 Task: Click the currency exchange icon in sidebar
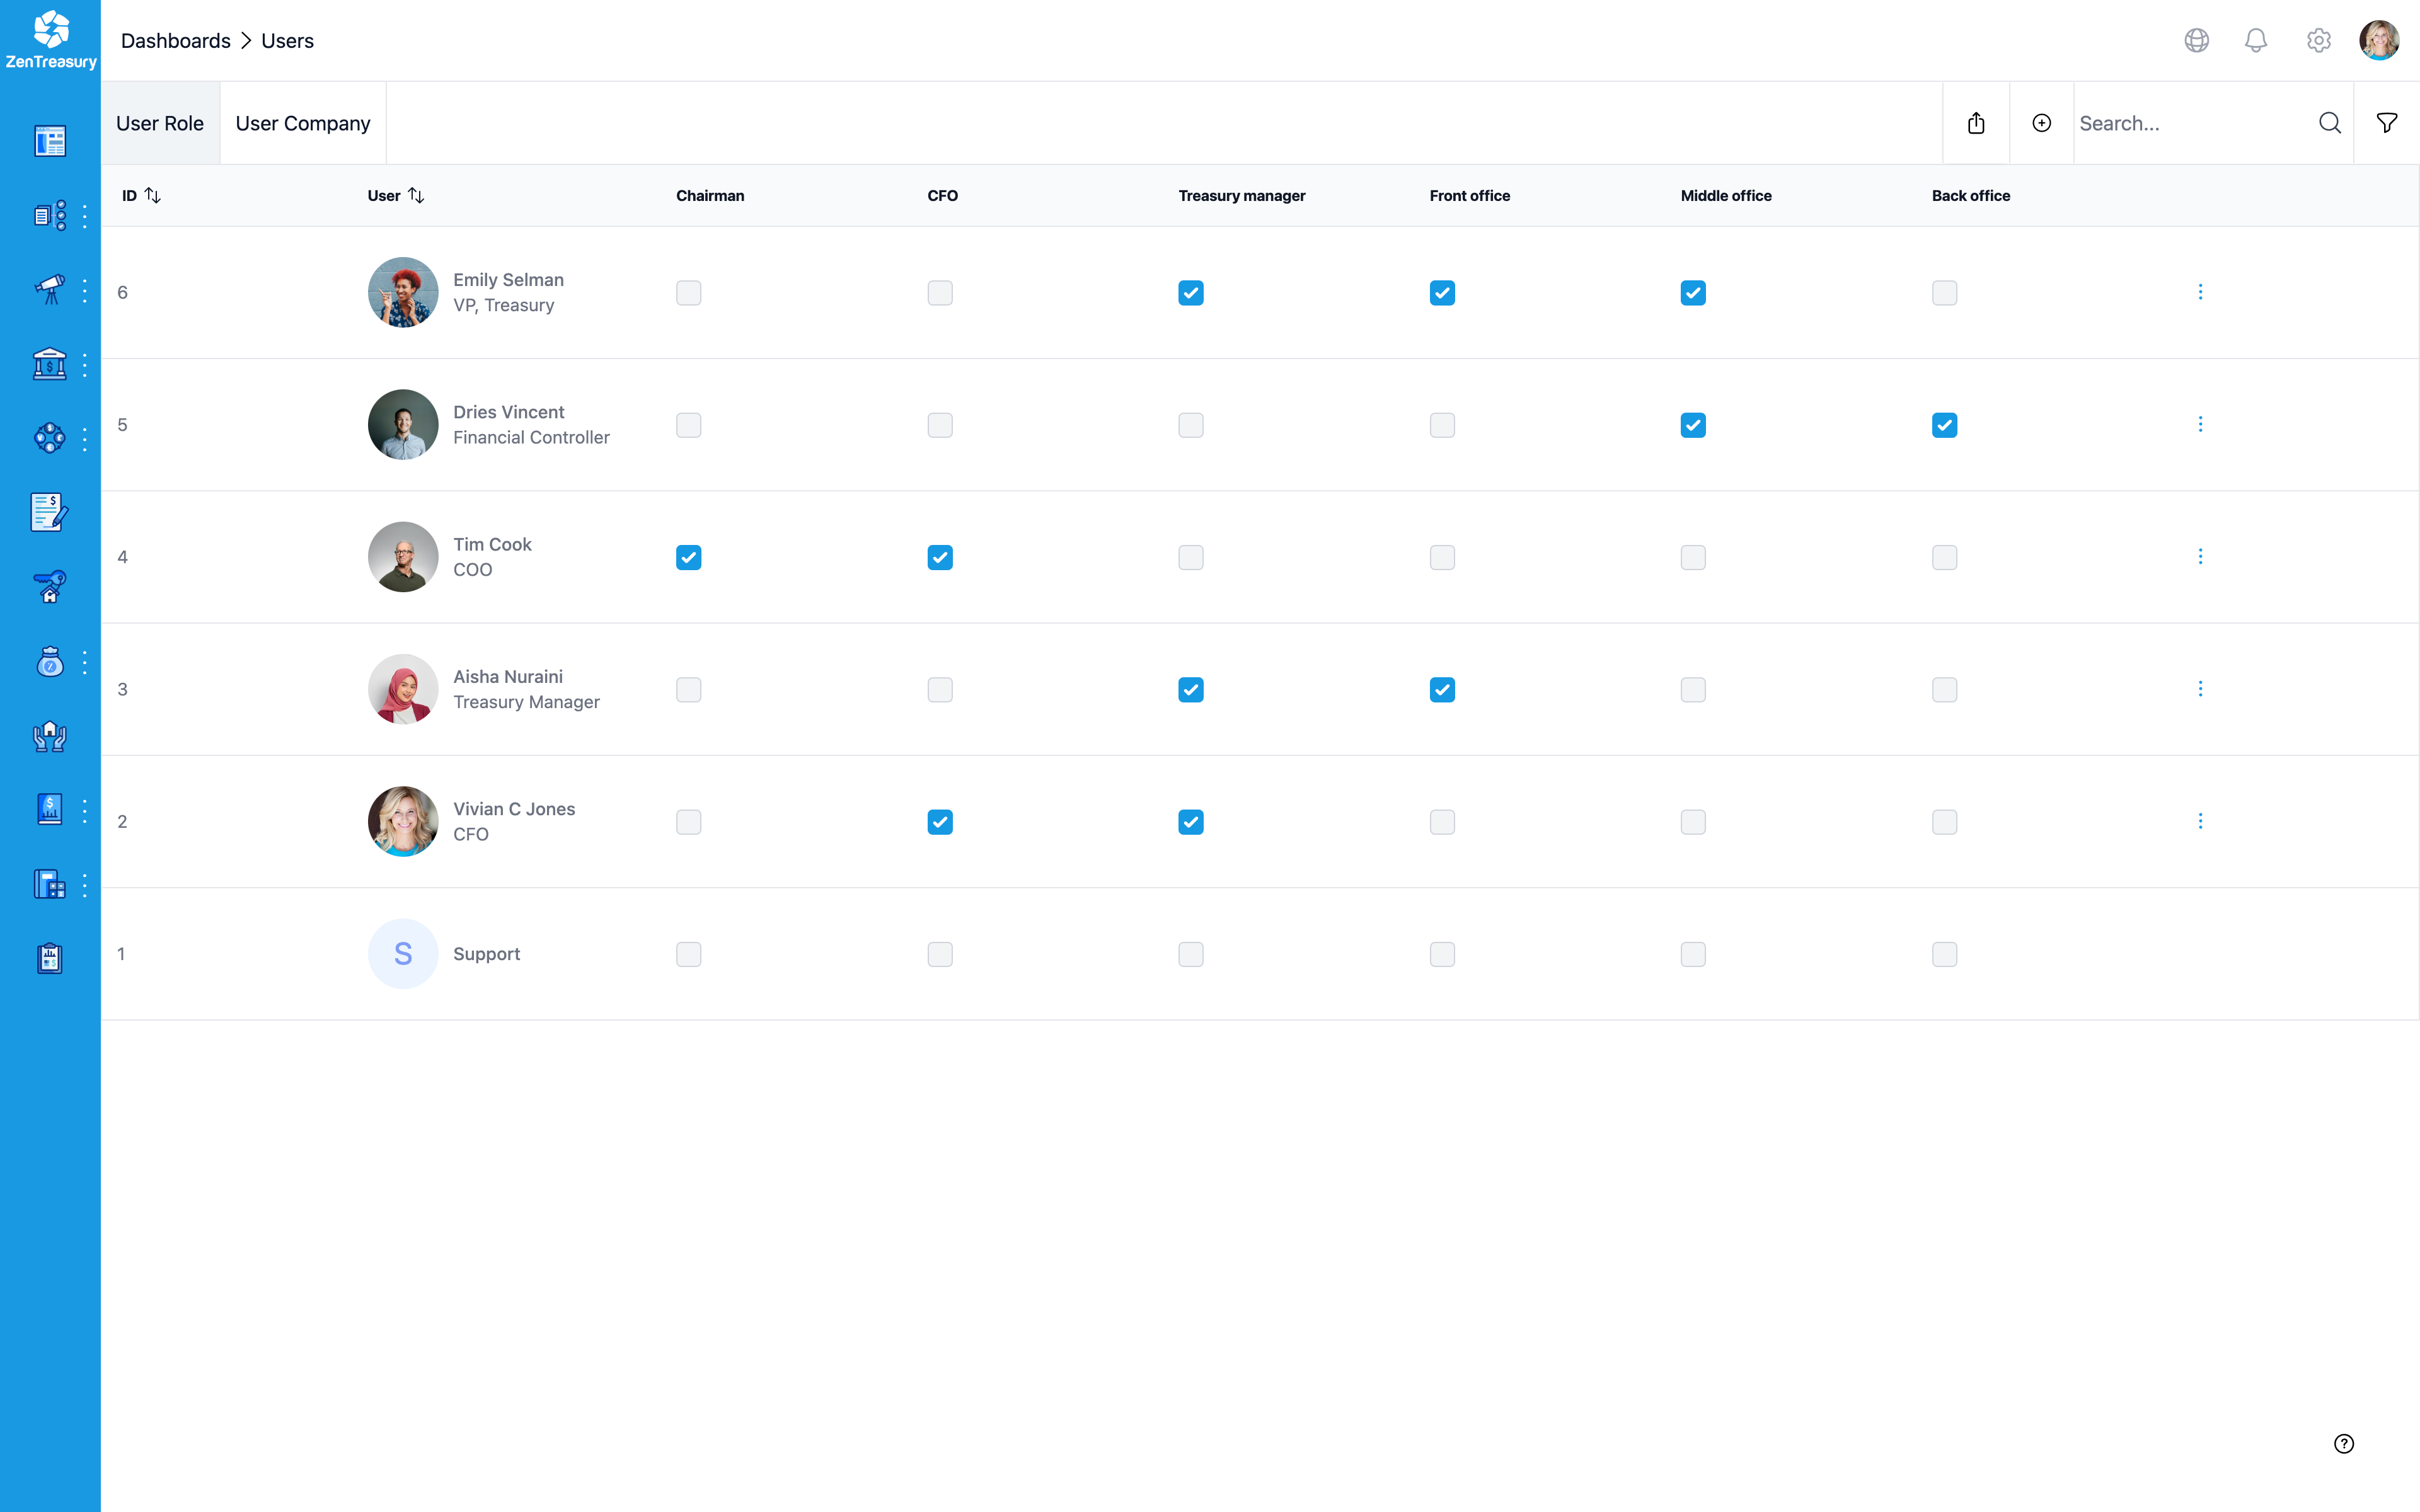pos(49,438)
